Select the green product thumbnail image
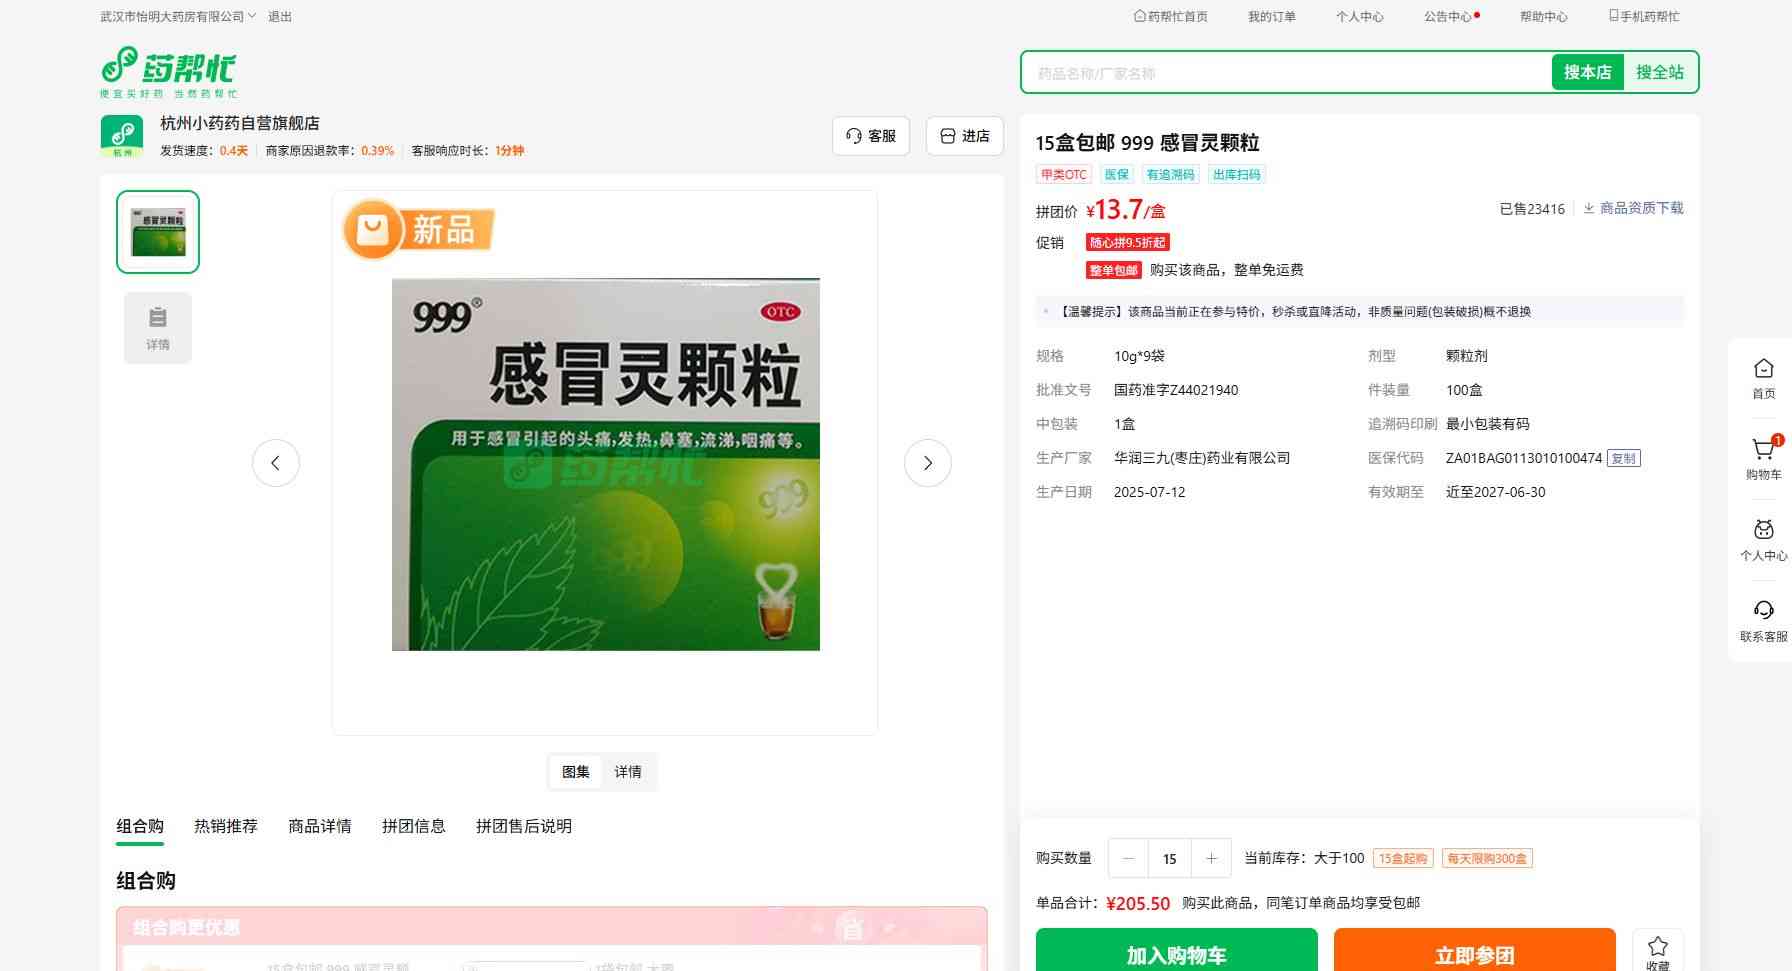1792x971 pixels. click(x=158, y=232)
